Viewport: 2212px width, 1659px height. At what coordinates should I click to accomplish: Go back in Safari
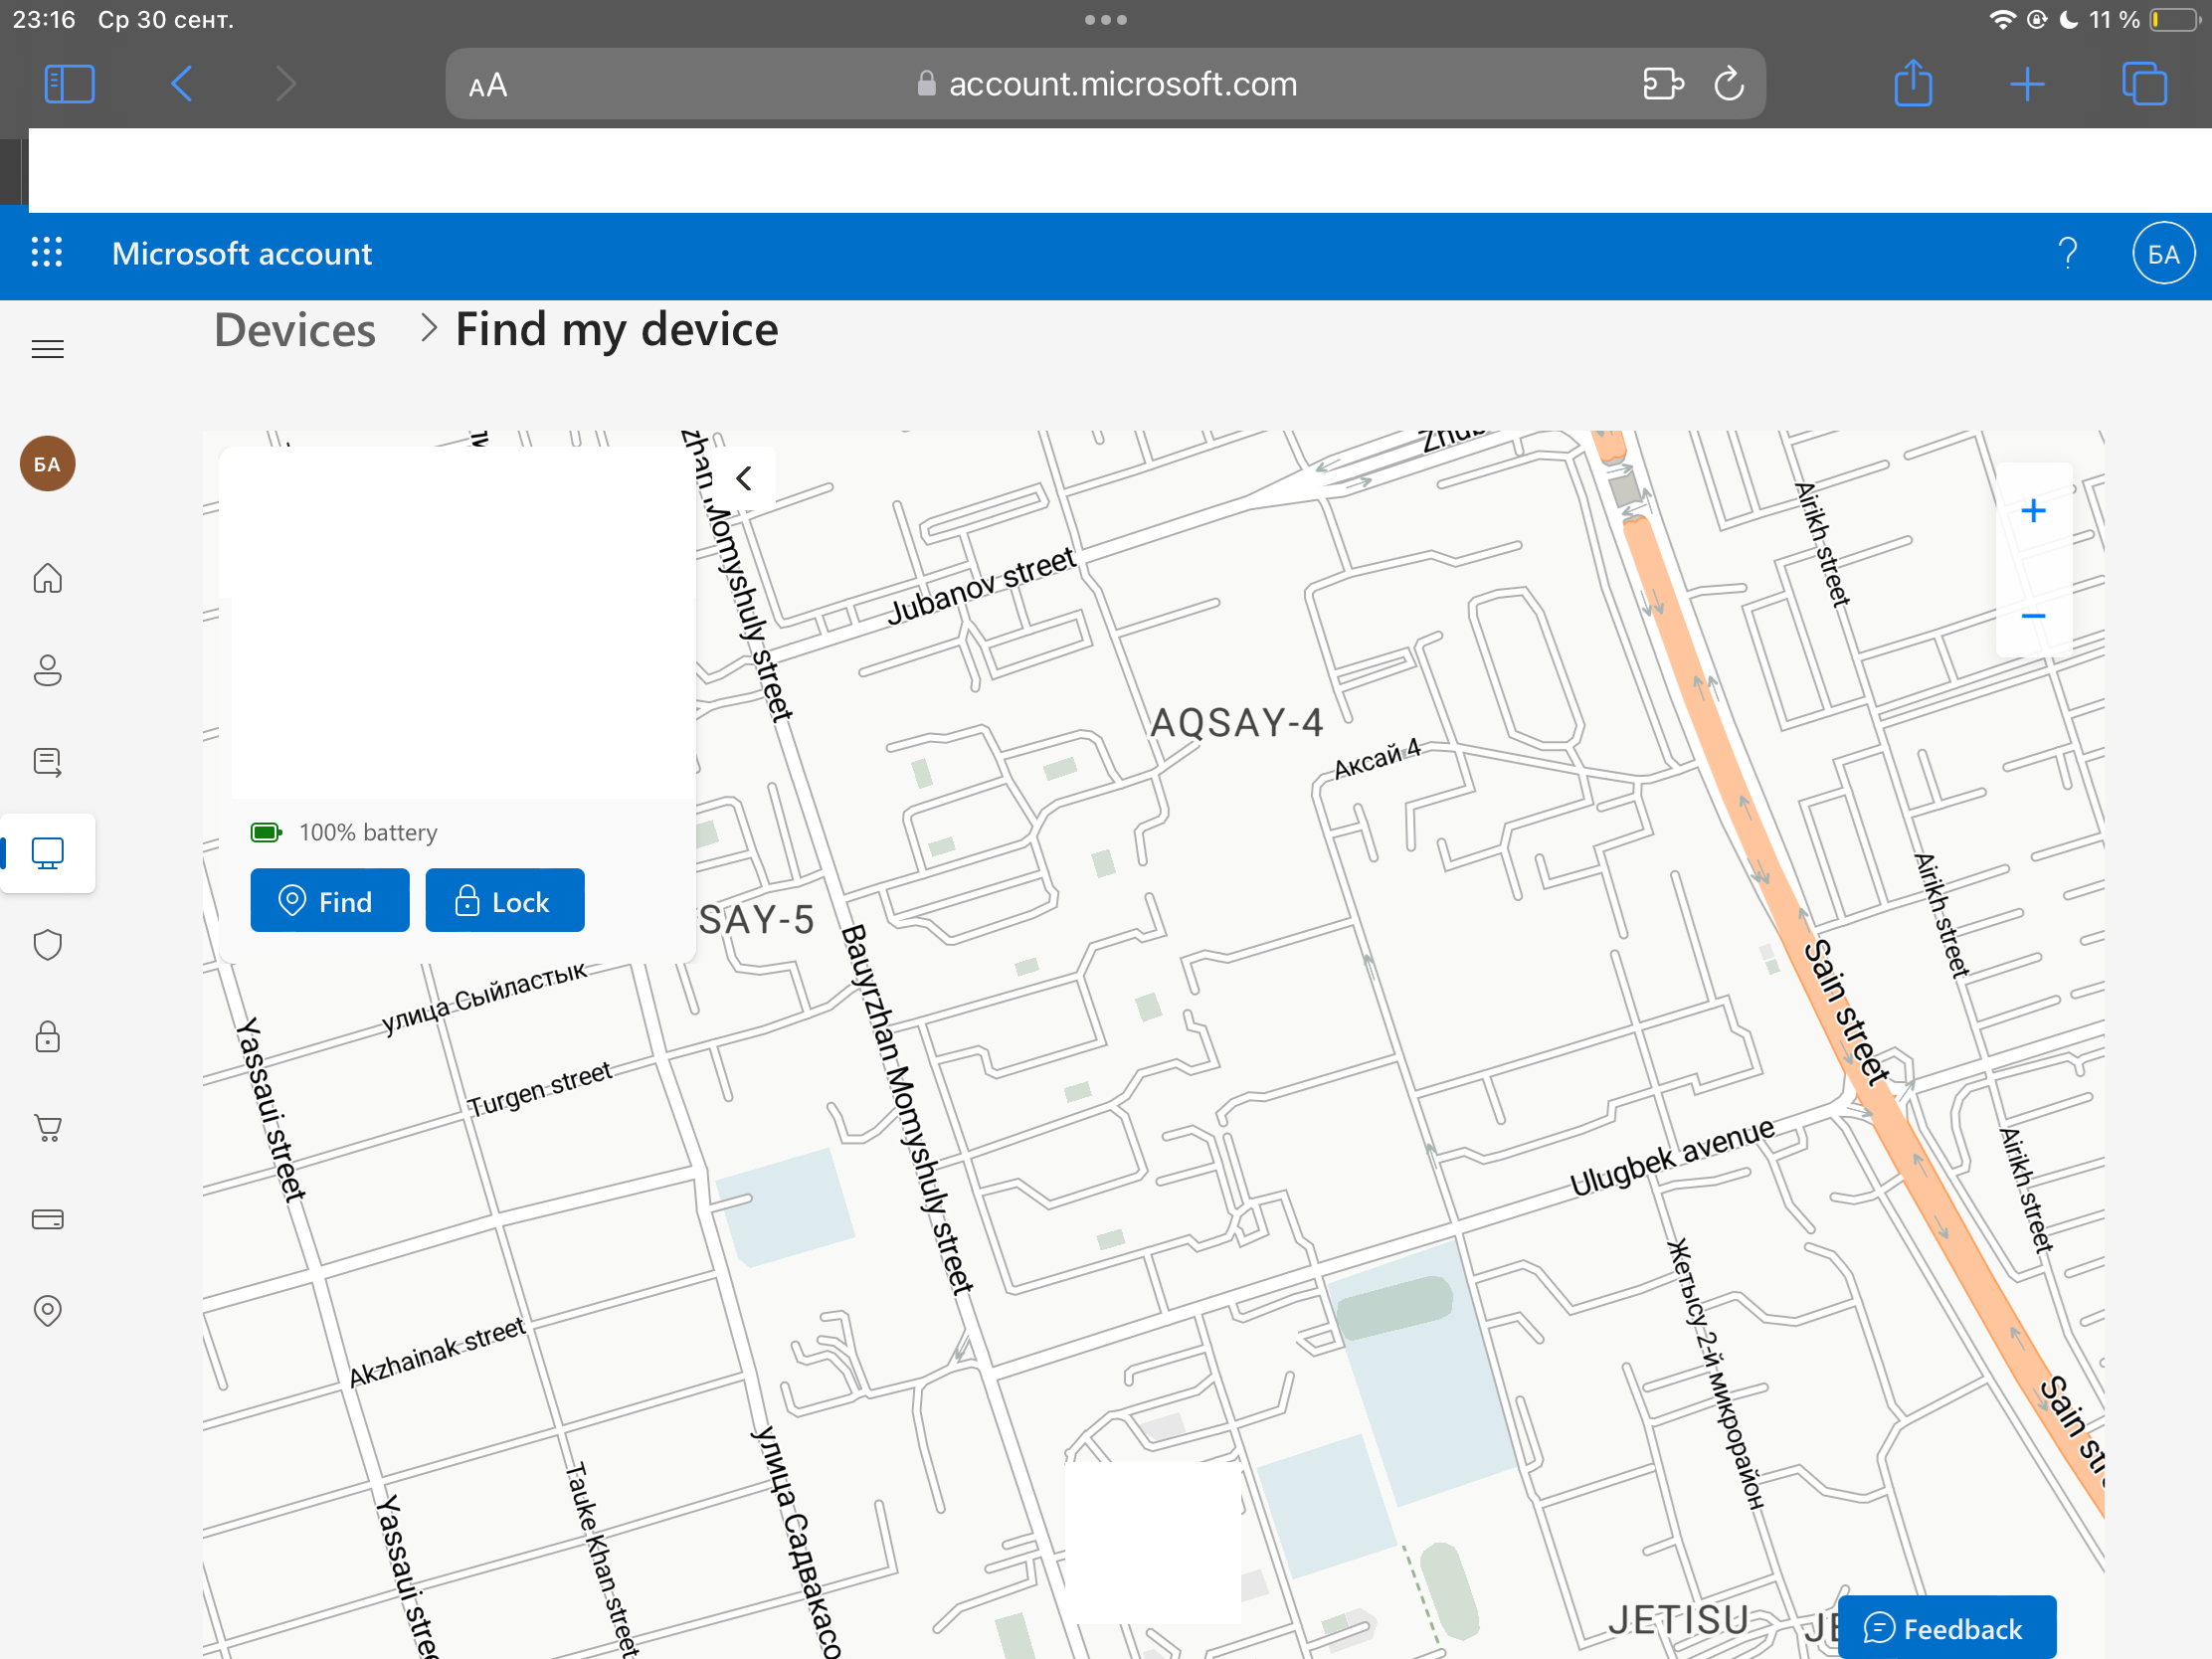click(x=181, y=84)
